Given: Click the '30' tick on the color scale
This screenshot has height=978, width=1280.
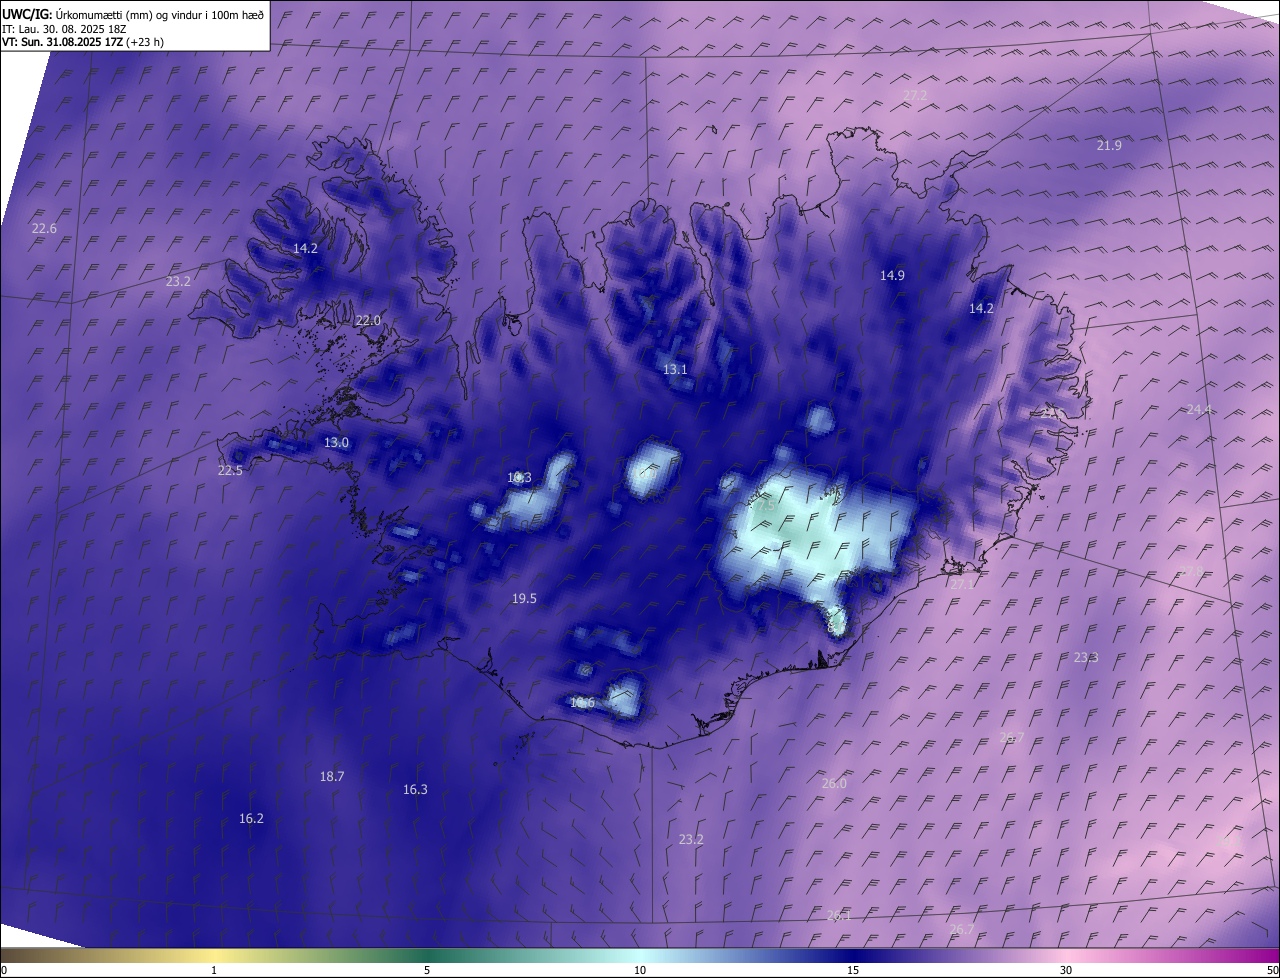Looking at the screenshot, I should [1066, 970].
